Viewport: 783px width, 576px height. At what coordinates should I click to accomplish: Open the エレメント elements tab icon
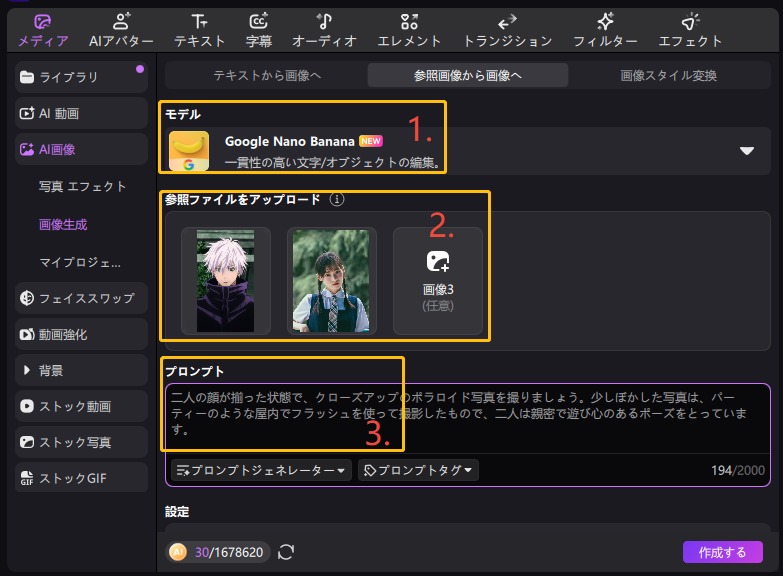tap(409, 21)
